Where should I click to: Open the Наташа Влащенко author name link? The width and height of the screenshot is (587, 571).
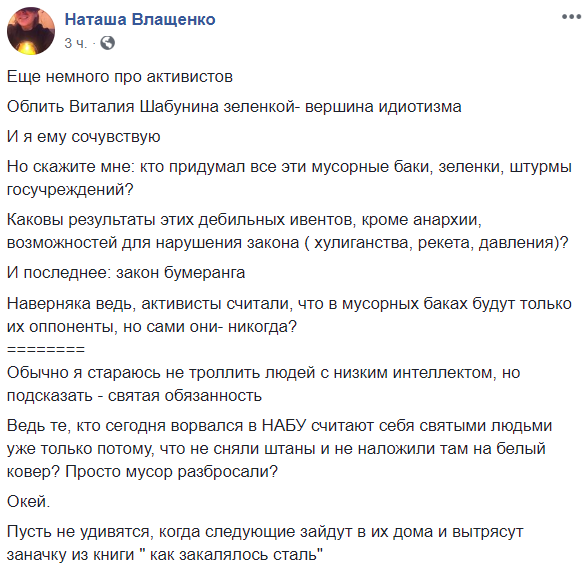pos(140,19)
